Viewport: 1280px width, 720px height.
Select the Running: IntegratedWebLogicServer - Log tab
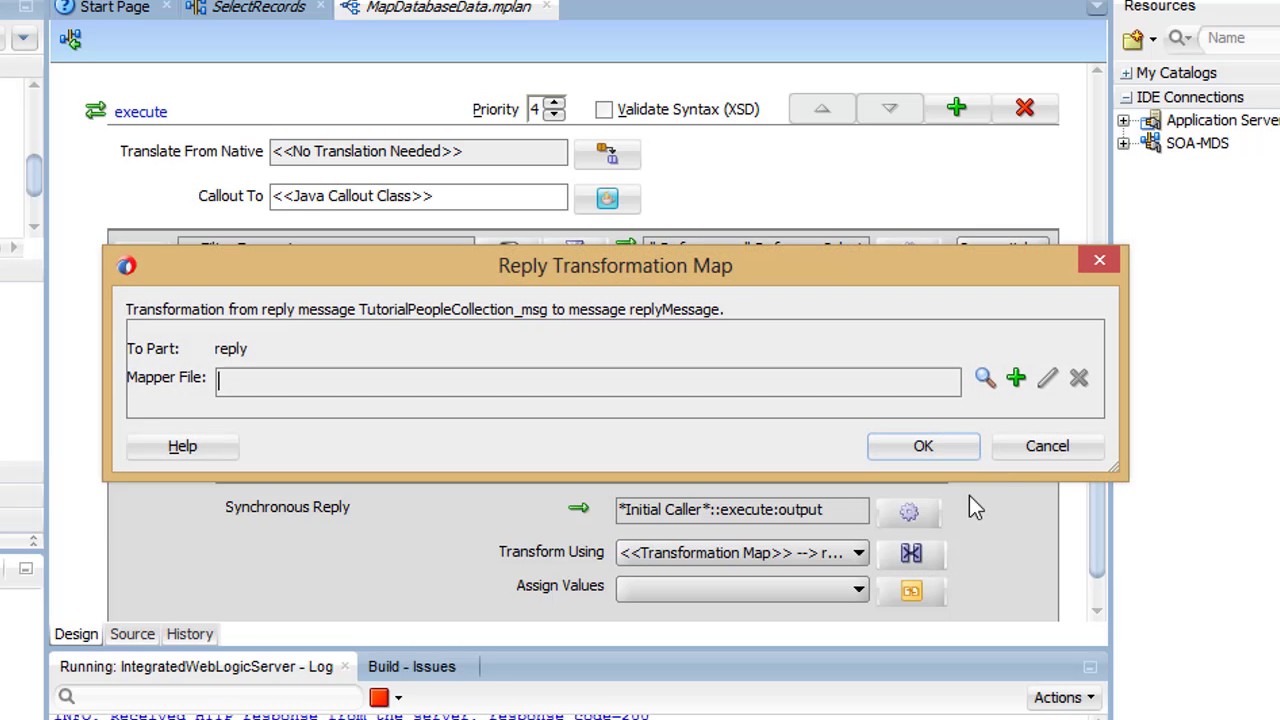pos(196,666)
